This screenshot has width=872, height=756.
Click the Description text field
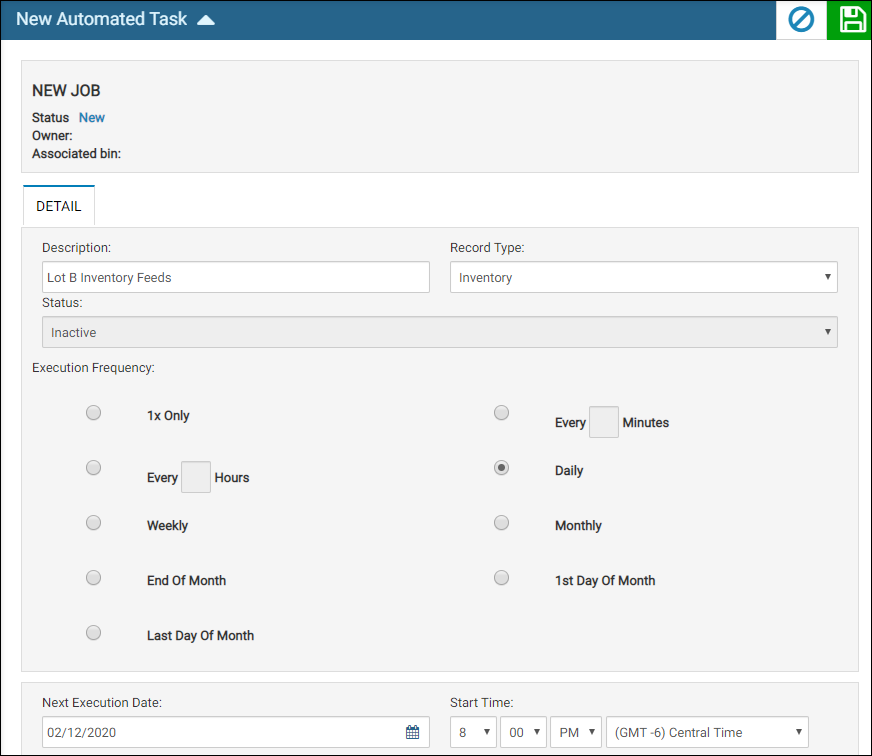236,277
